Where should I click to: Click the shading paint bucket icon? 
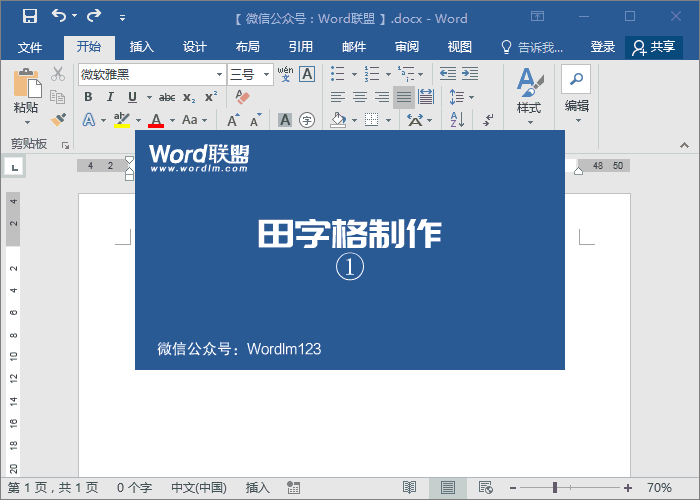(338, 120)
